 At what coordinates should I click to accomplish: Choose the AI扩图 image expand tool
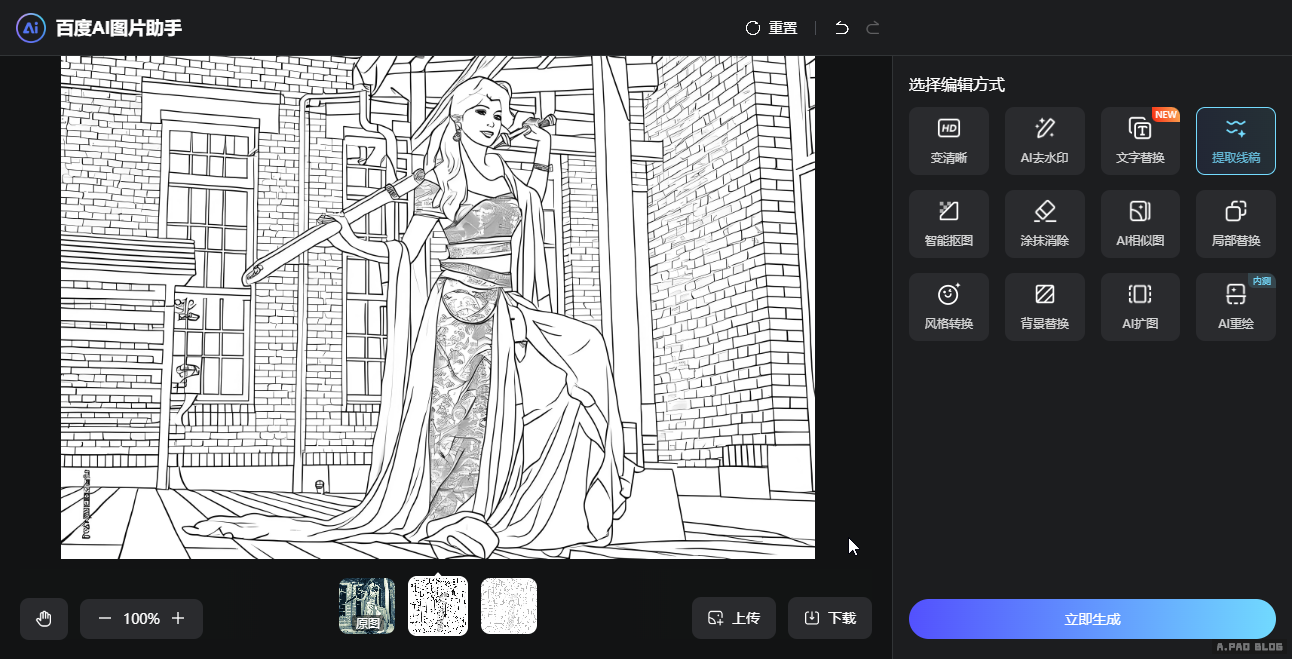1140,307
